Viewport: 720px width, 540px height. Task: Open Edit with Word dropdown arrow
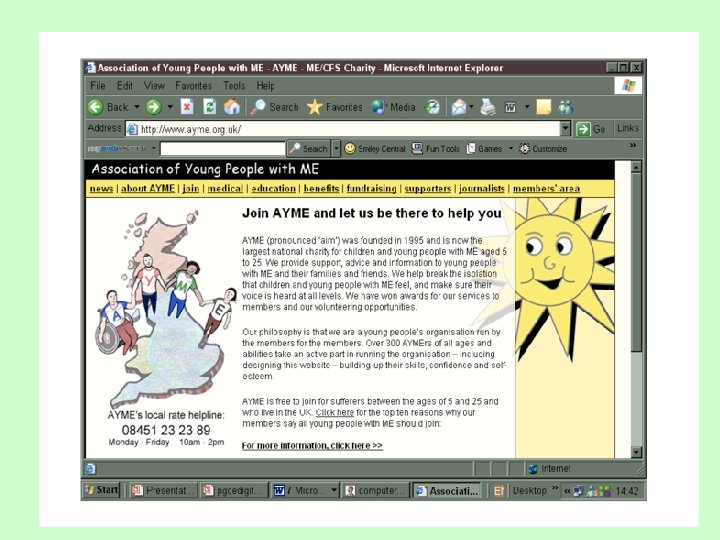click(x=527, y=107)
